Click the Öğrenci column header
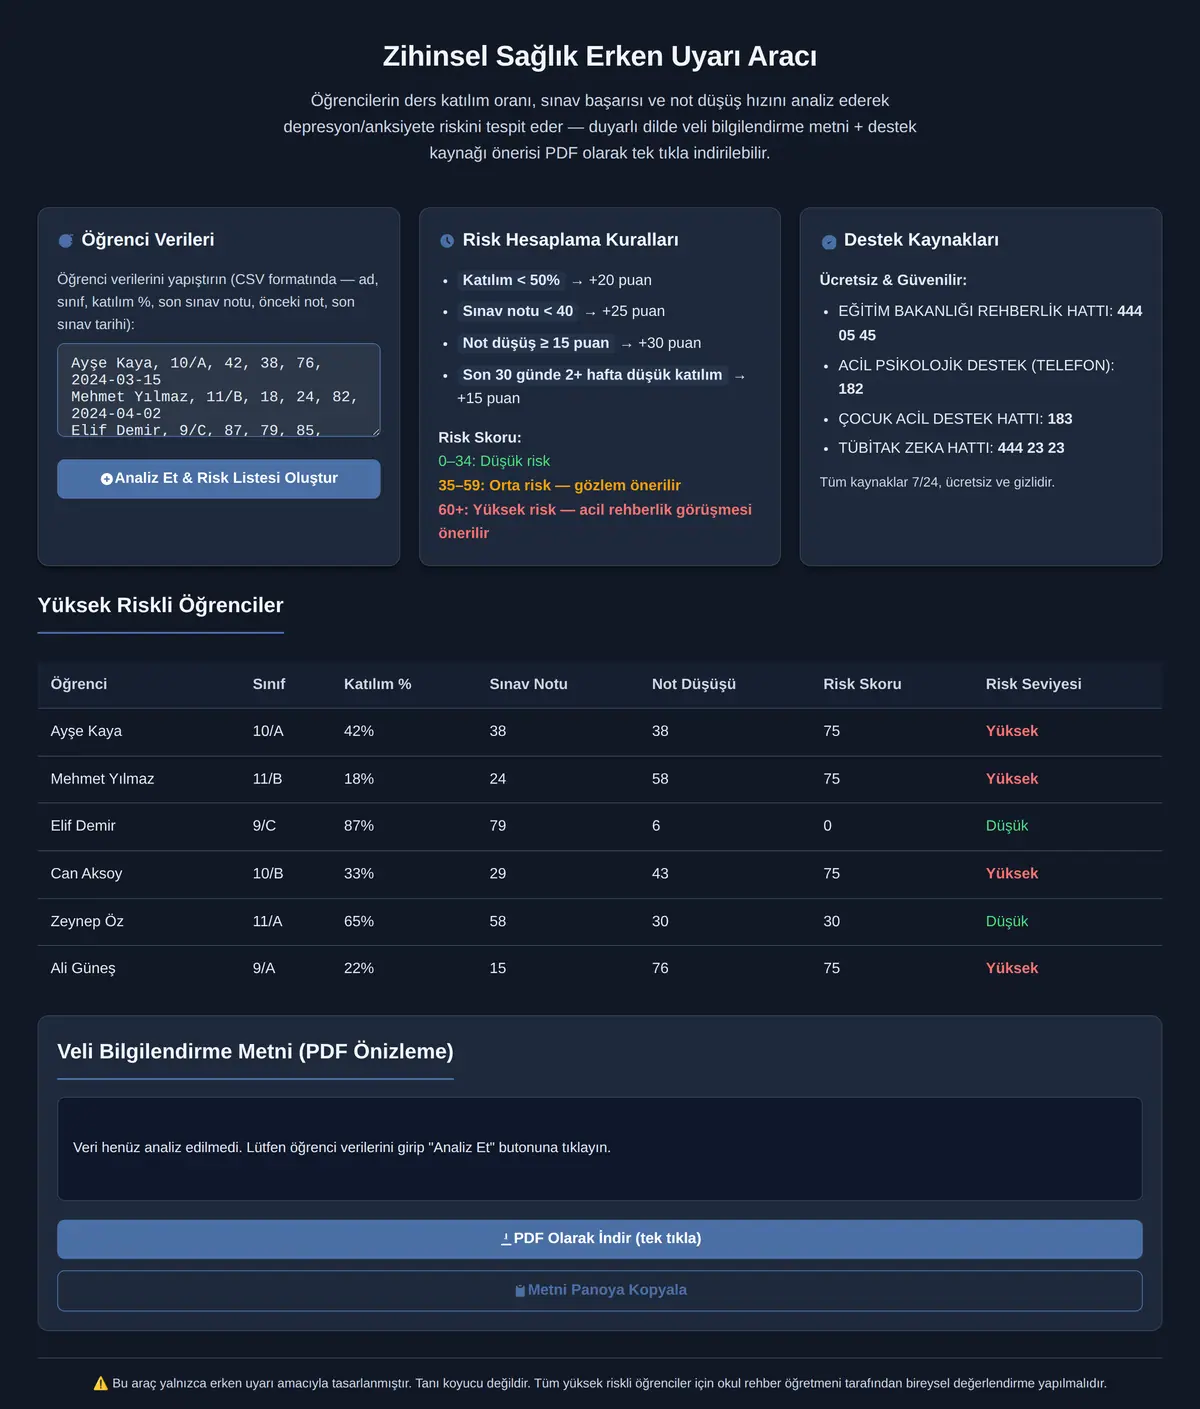Viewport: 1200px width, 1409px height. tap(79, 684)
